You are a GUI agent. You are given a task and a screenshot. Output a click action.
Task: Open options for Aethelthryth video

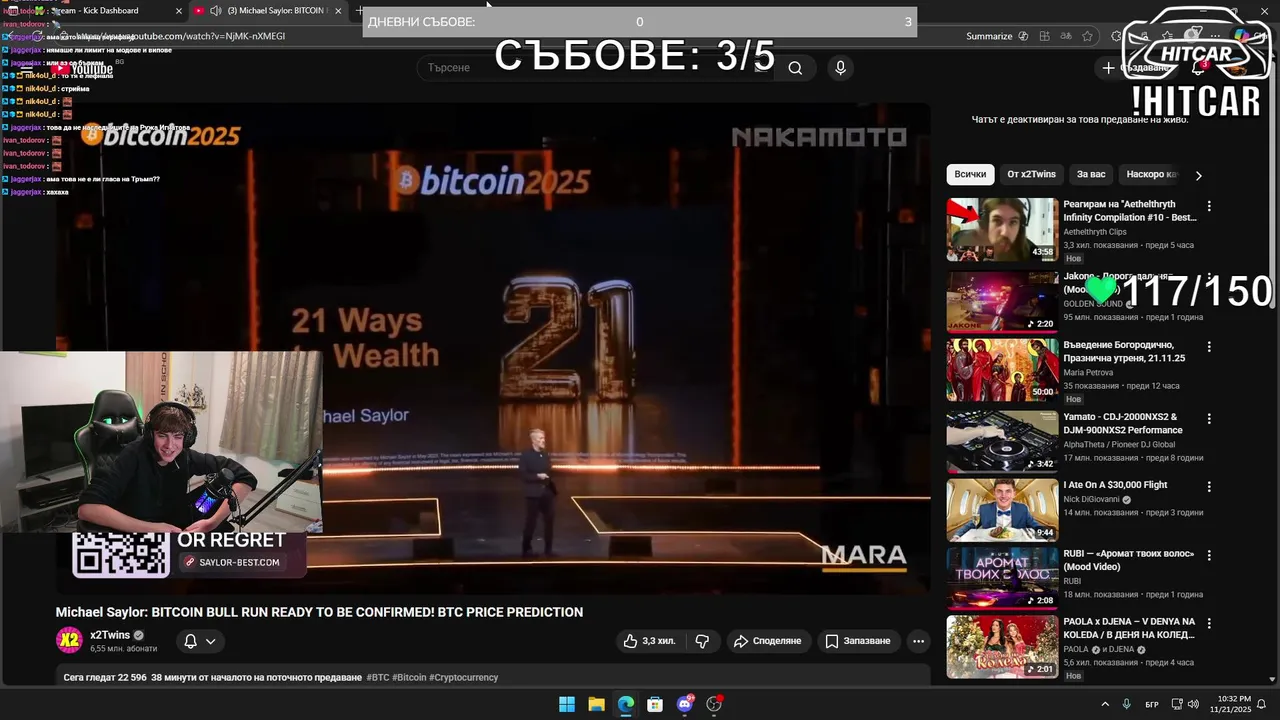click(x=1209, y=206)
